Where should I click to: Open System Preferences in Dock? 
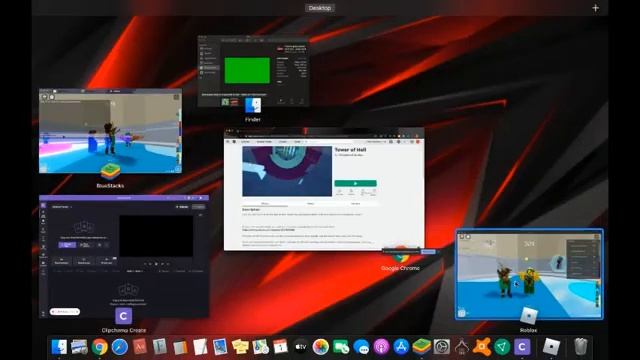pos(442,347)
